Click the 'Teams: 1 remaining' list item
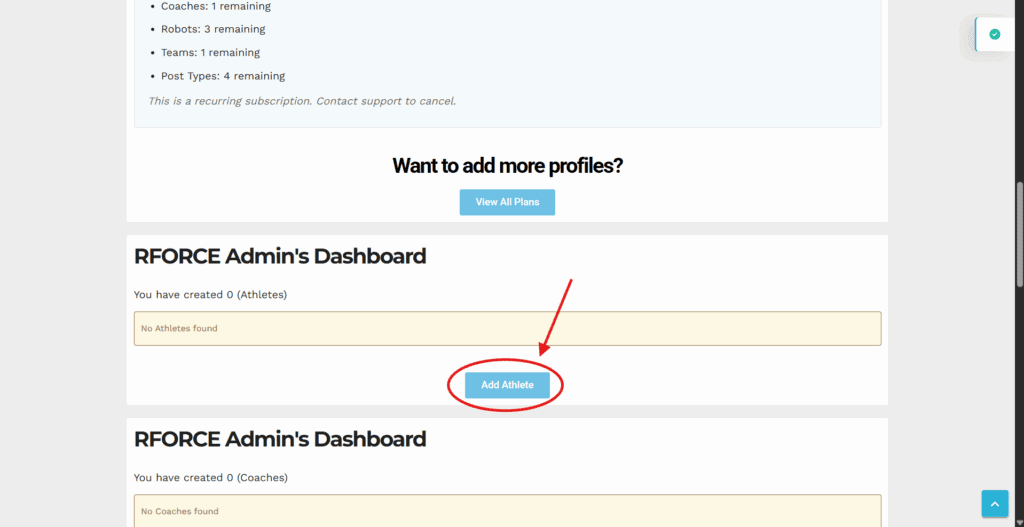This screenshot has width=1024, height=527. (x=210, y=52)
